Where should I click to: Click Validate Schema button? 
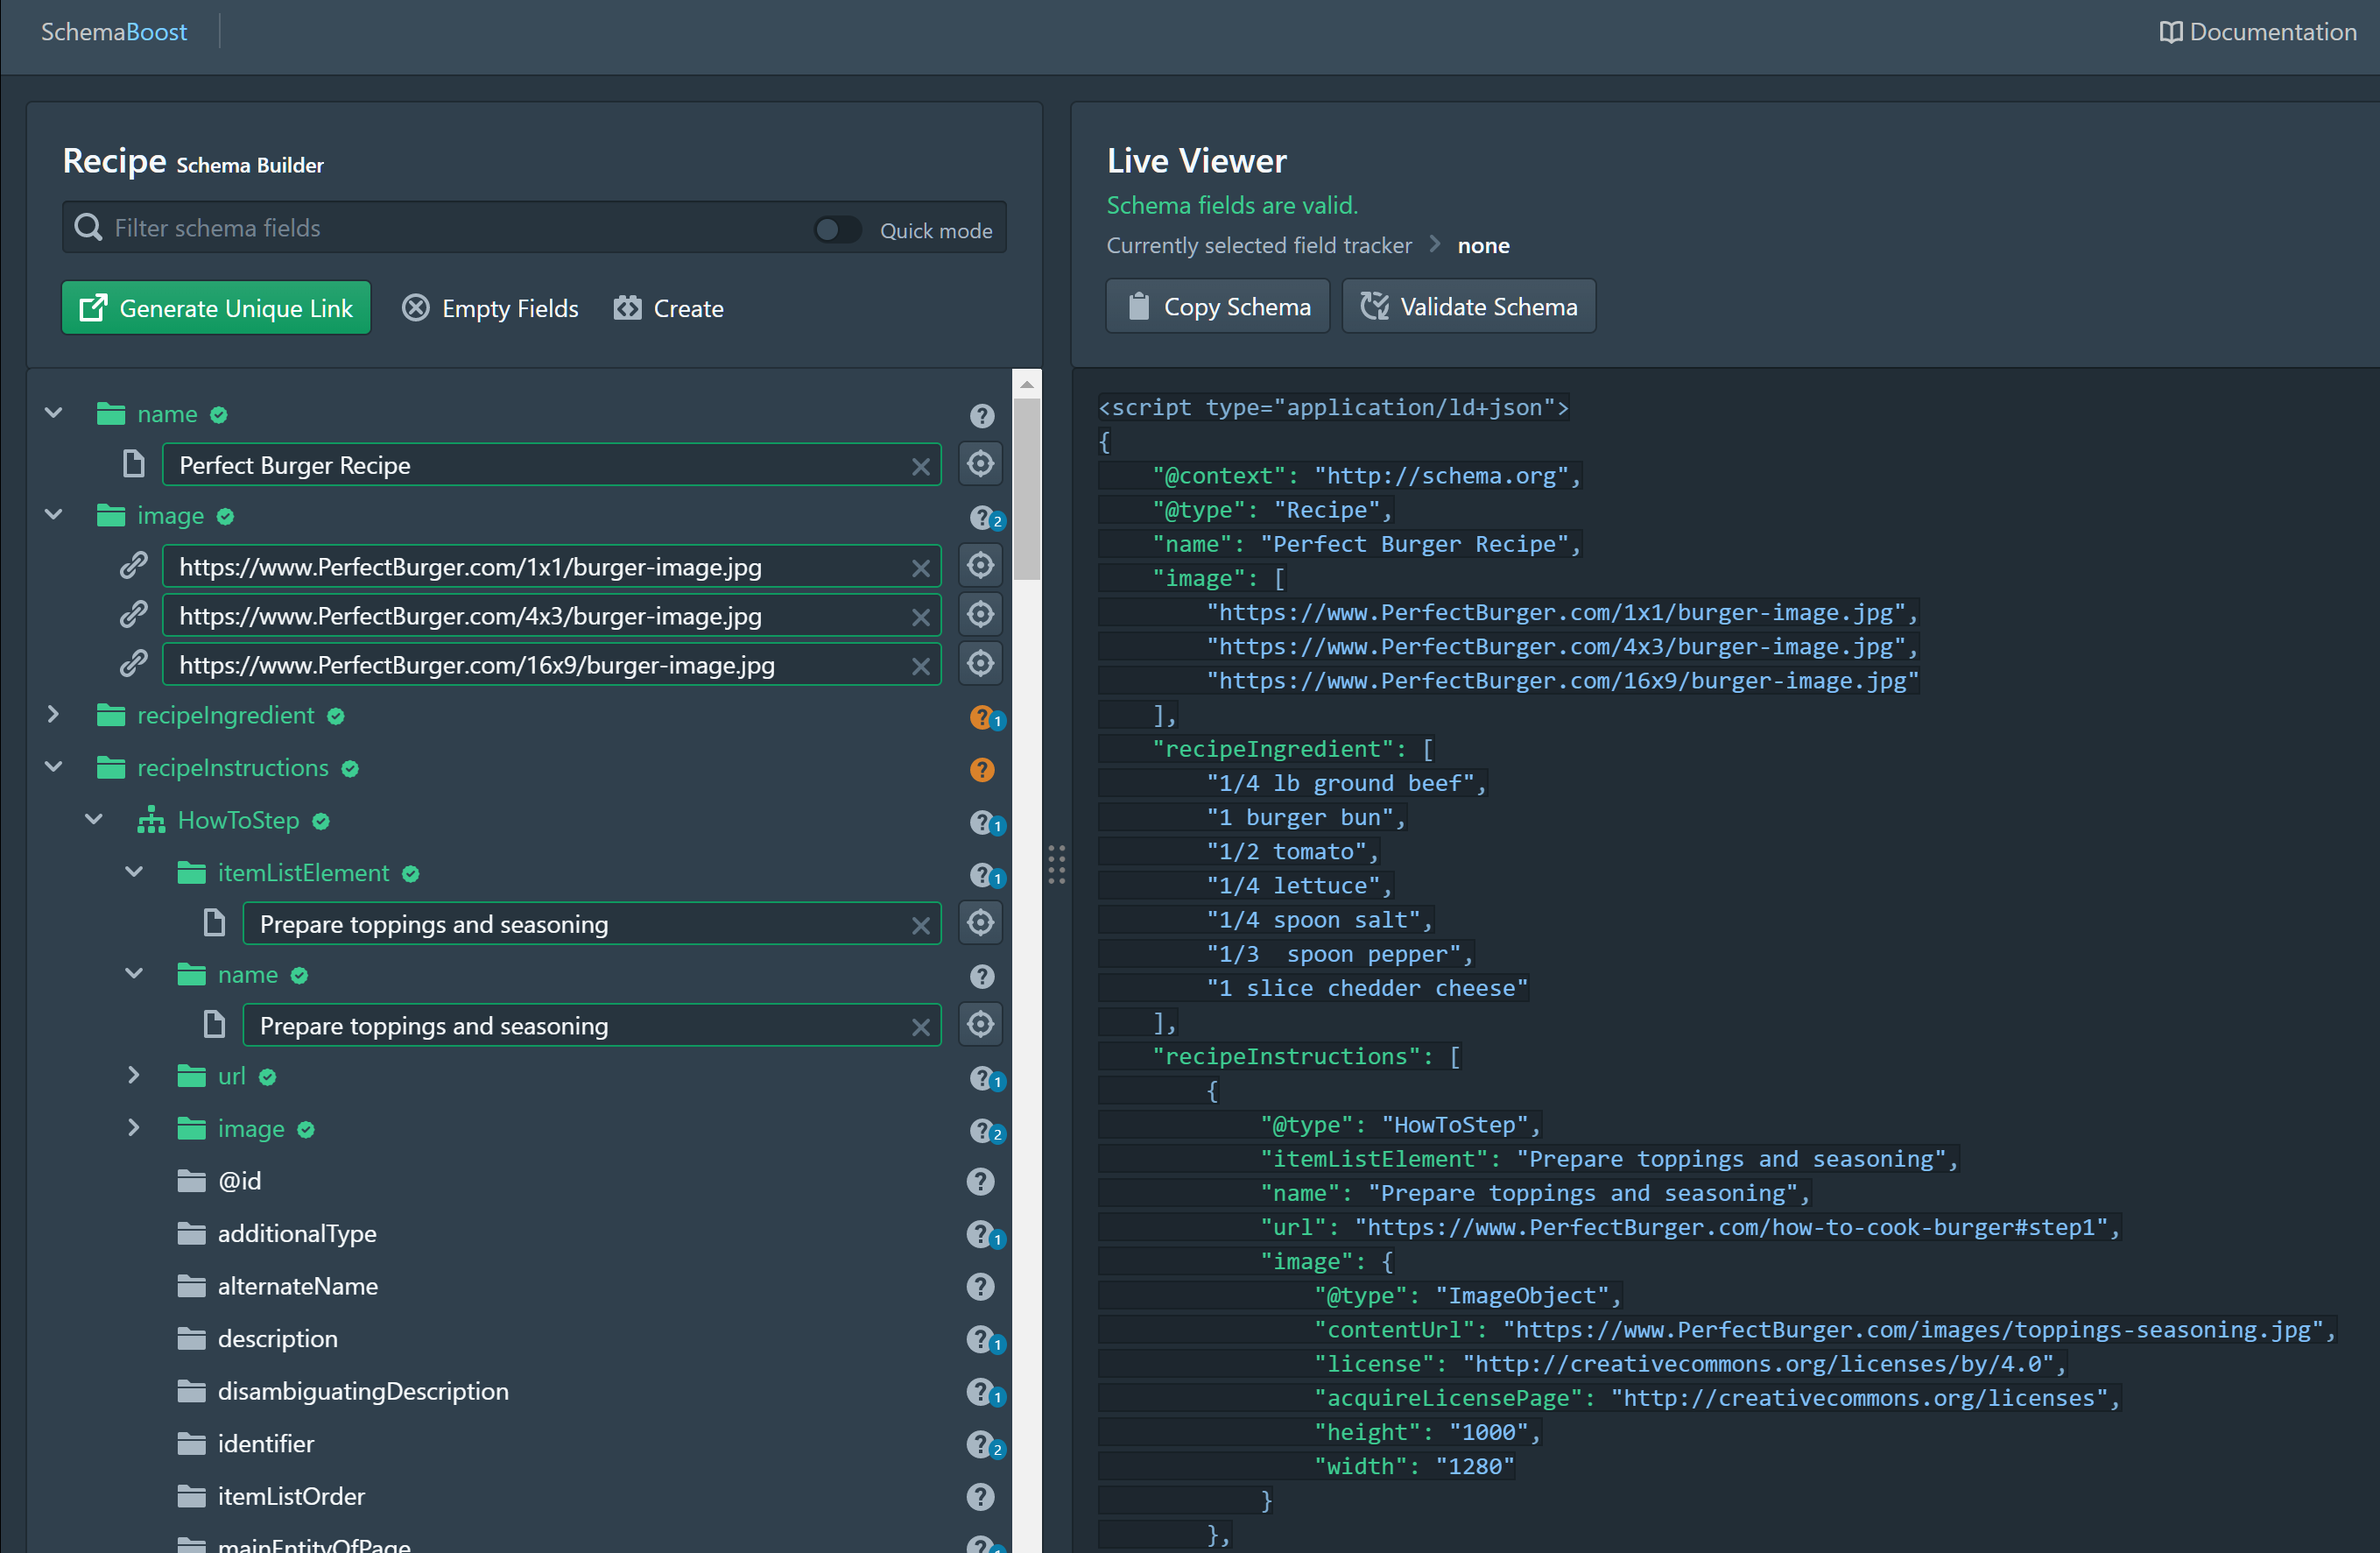pyautogui.click(x=1468, y=306)
